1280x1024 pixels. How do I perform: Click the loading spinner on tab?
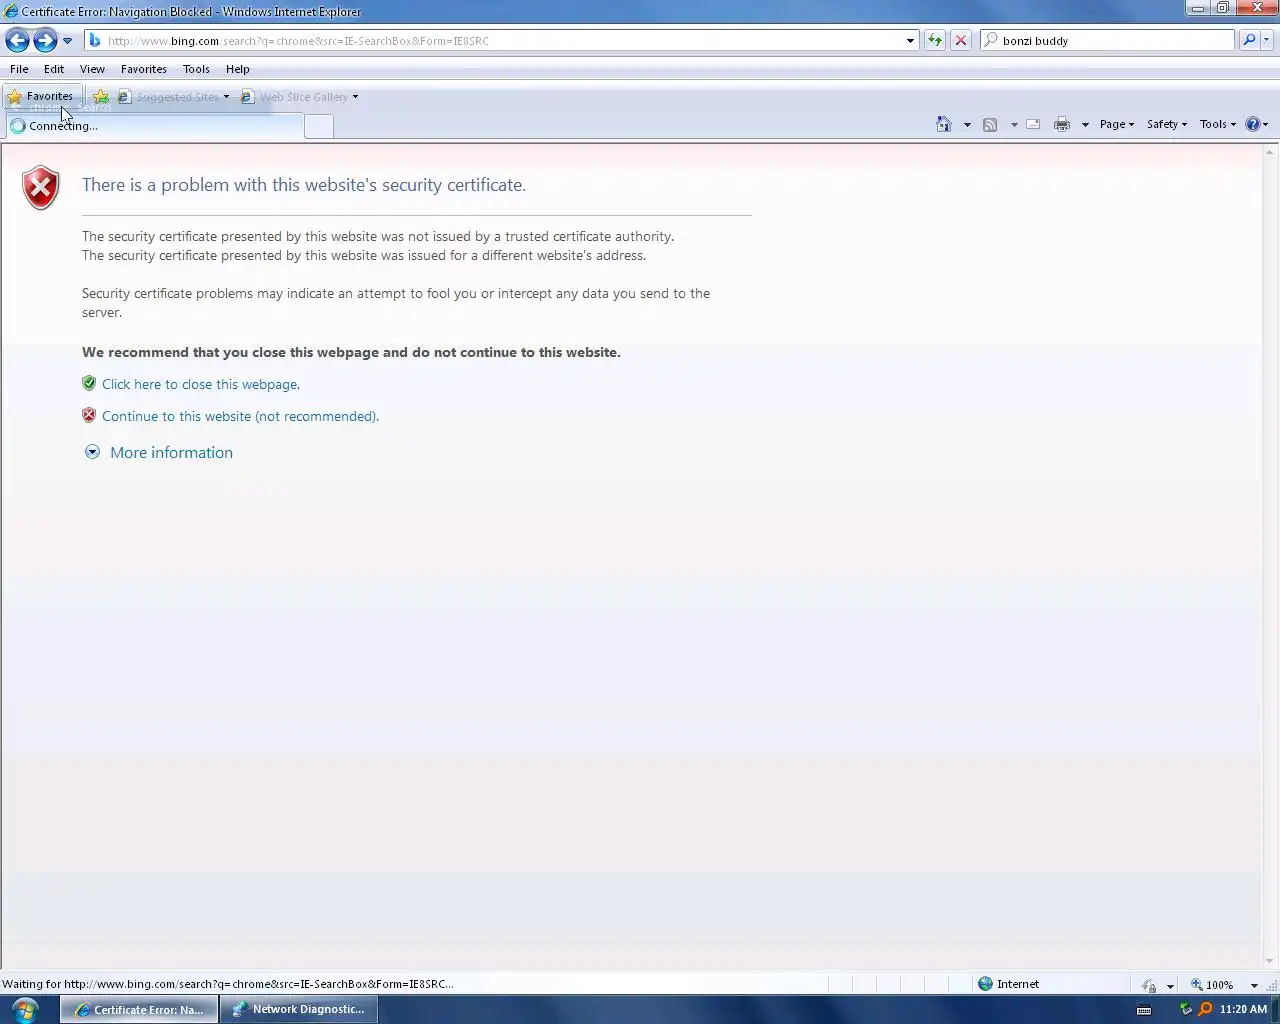tap(17, 126)
